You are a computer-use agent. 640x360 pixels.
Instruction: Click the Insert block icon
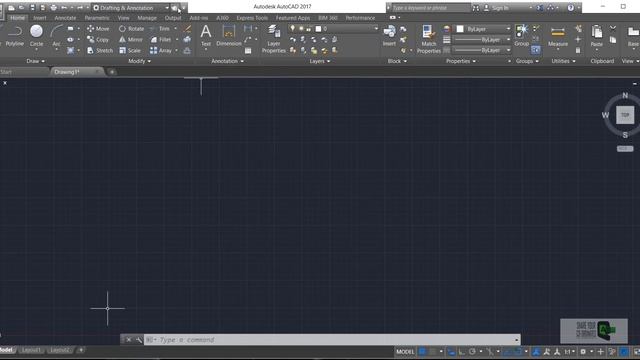tap(389, 31)
